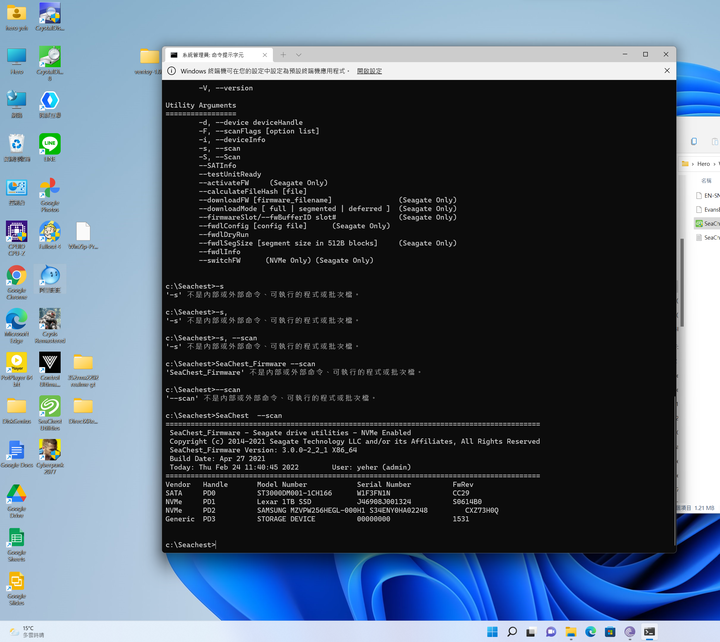Image resolution: width=720 pixels, height=642 pixels.
Task: Close the Command Prompt tab
Action: point(265,55)
